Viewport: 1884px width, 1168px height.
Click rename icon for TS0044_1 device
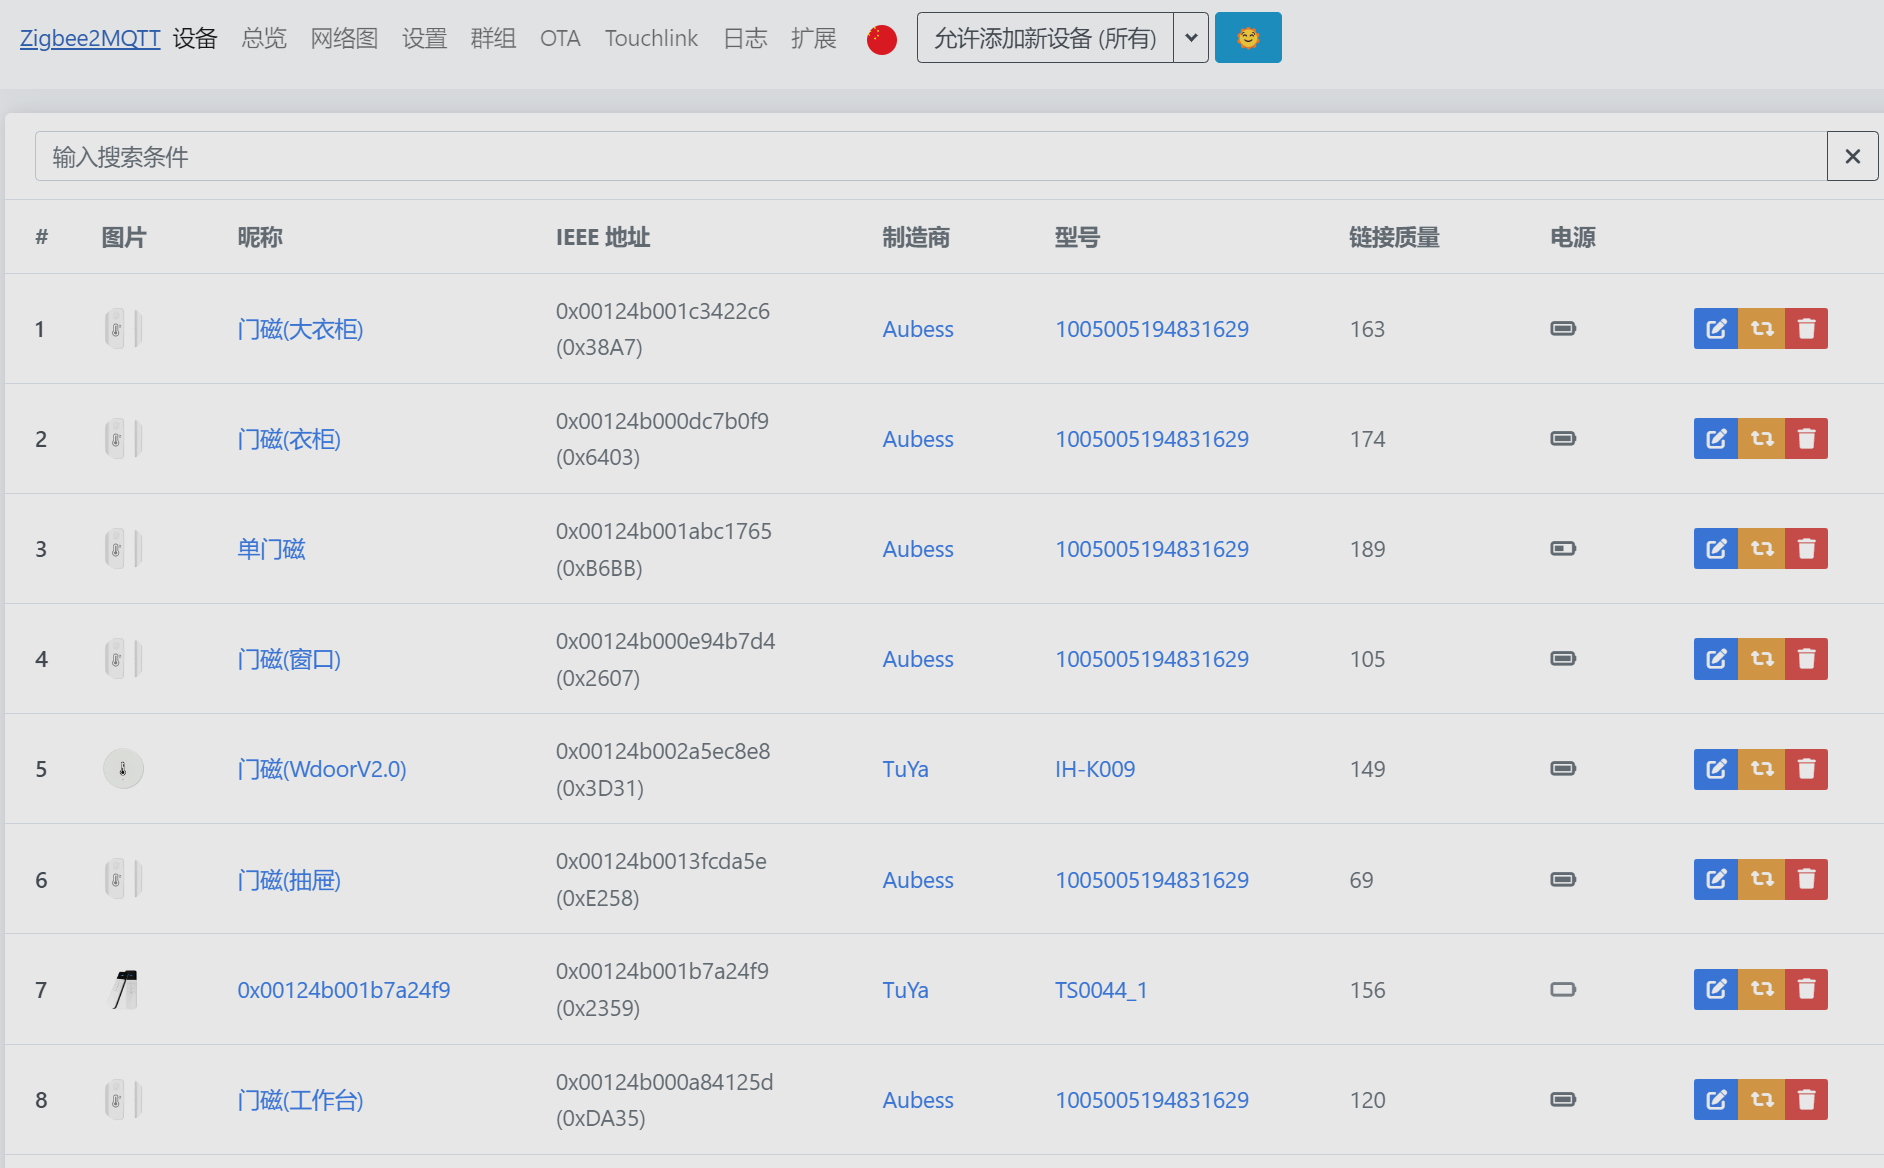(1715, 989)
